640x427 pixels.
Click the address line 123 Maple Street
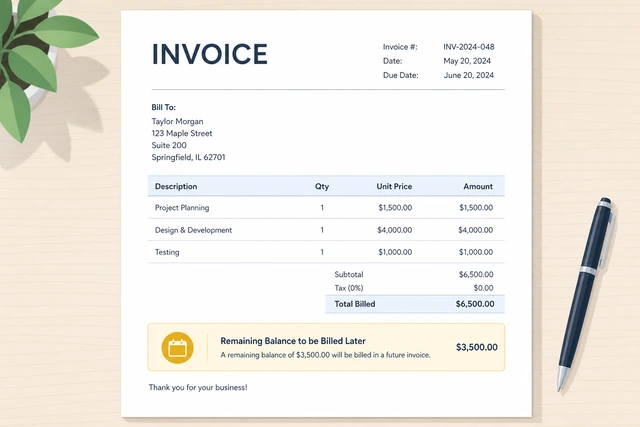[x=182, y=133]
